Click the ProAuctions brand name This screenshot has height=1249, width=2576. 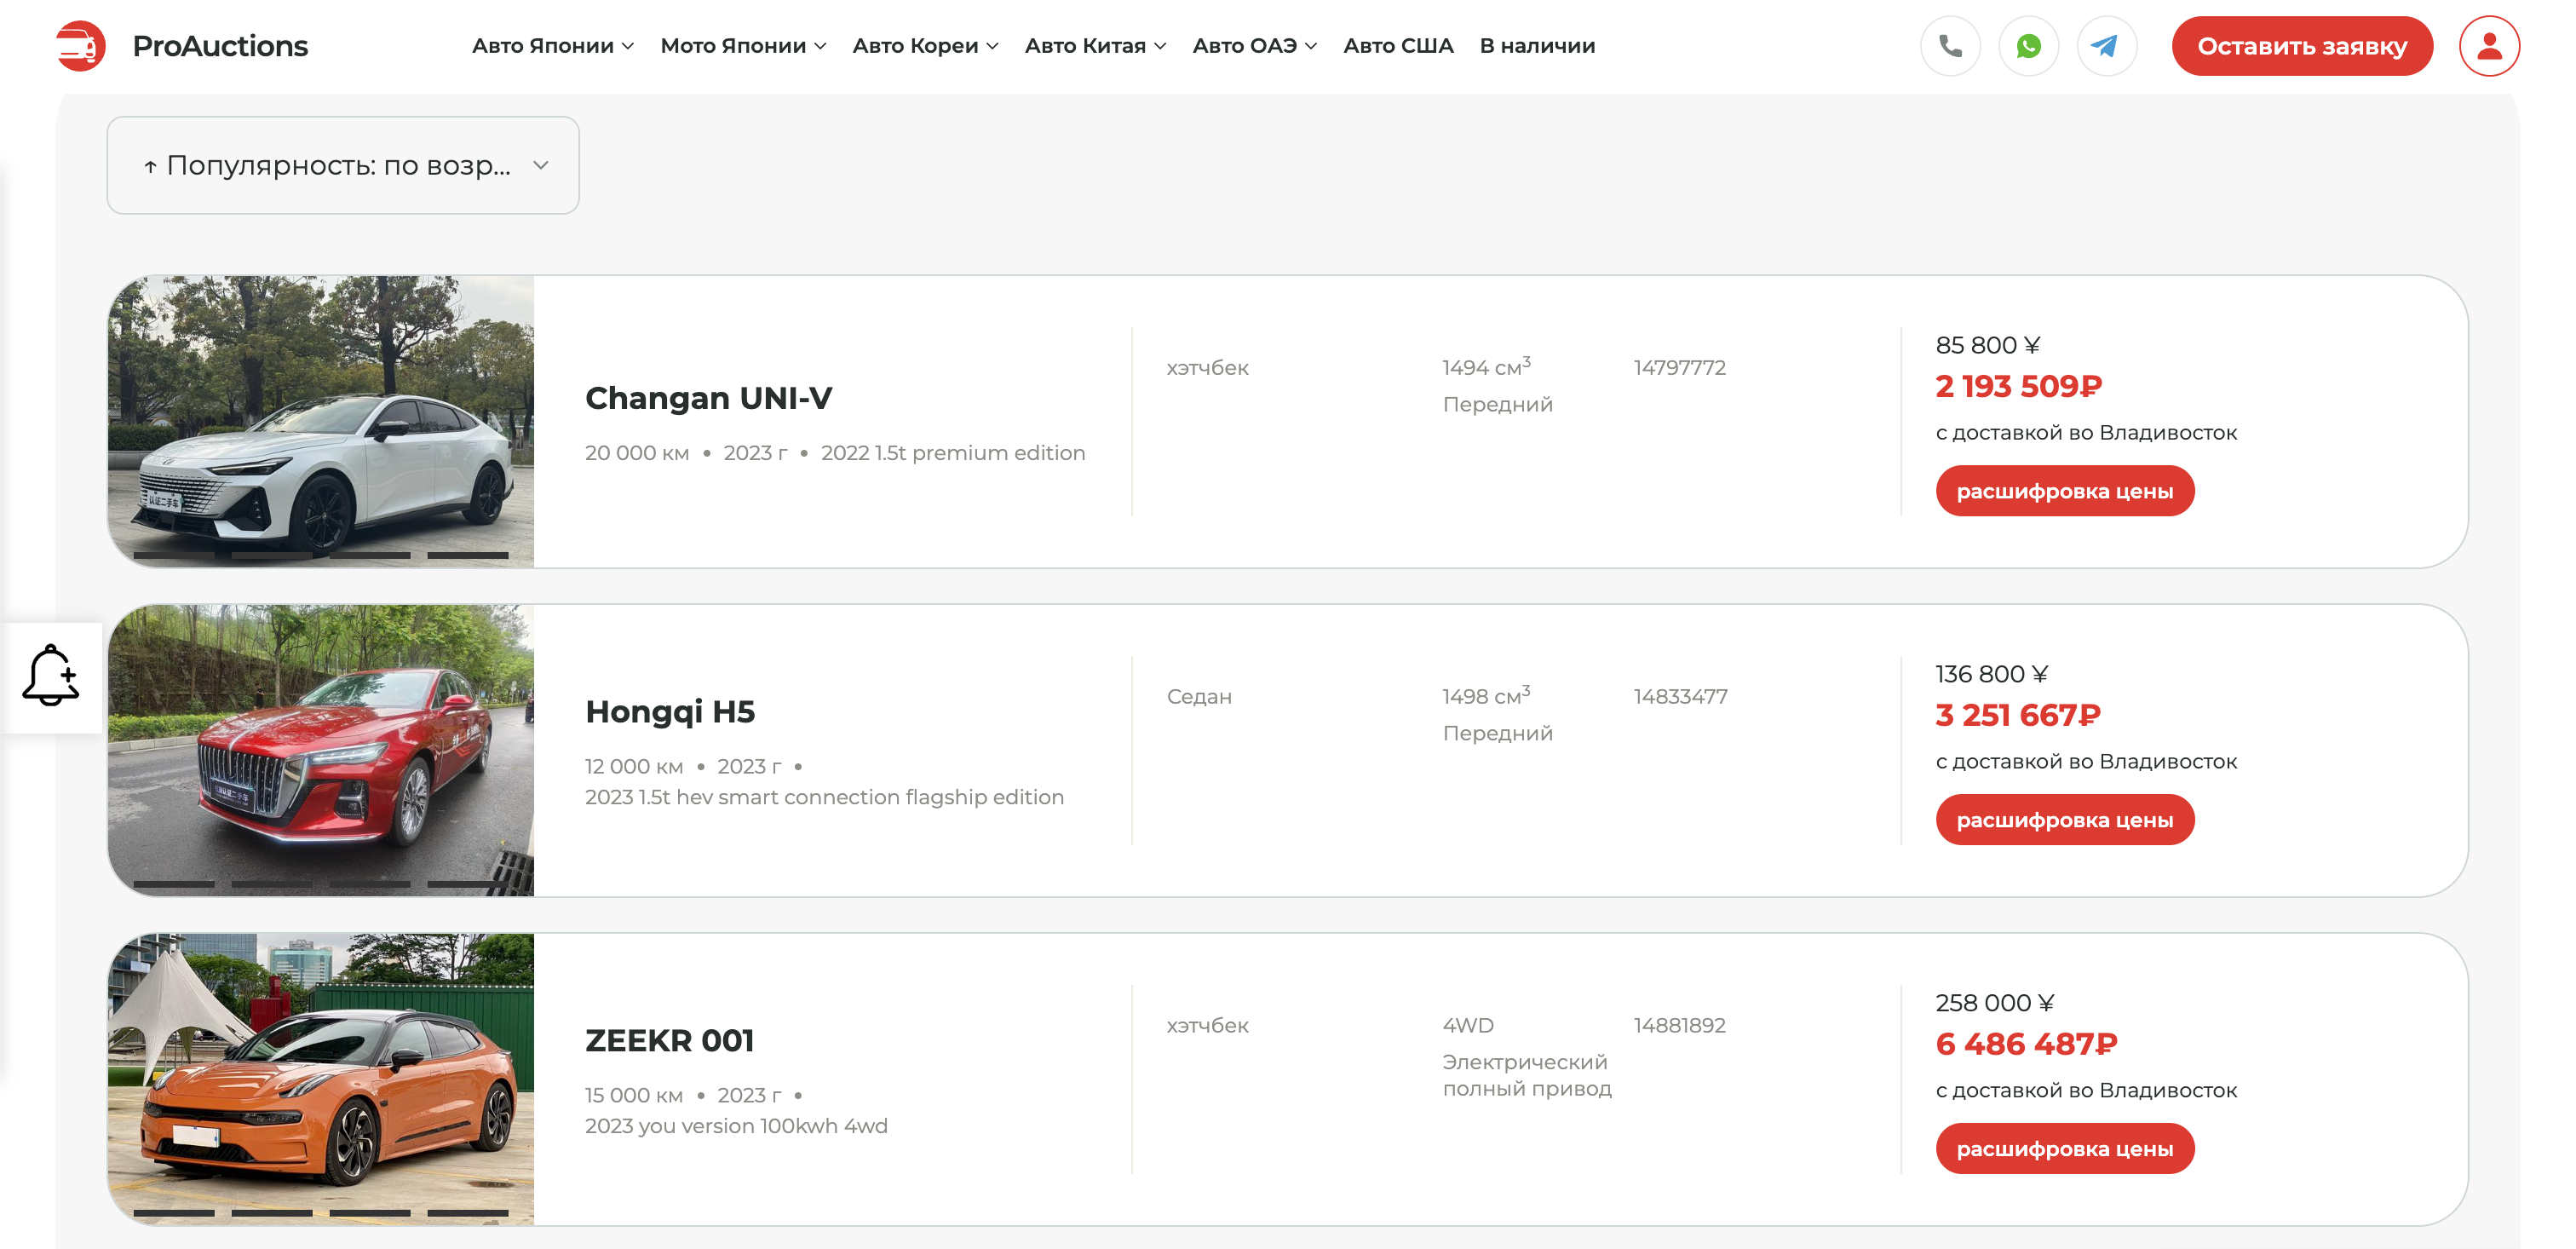(x=220, y=46)
